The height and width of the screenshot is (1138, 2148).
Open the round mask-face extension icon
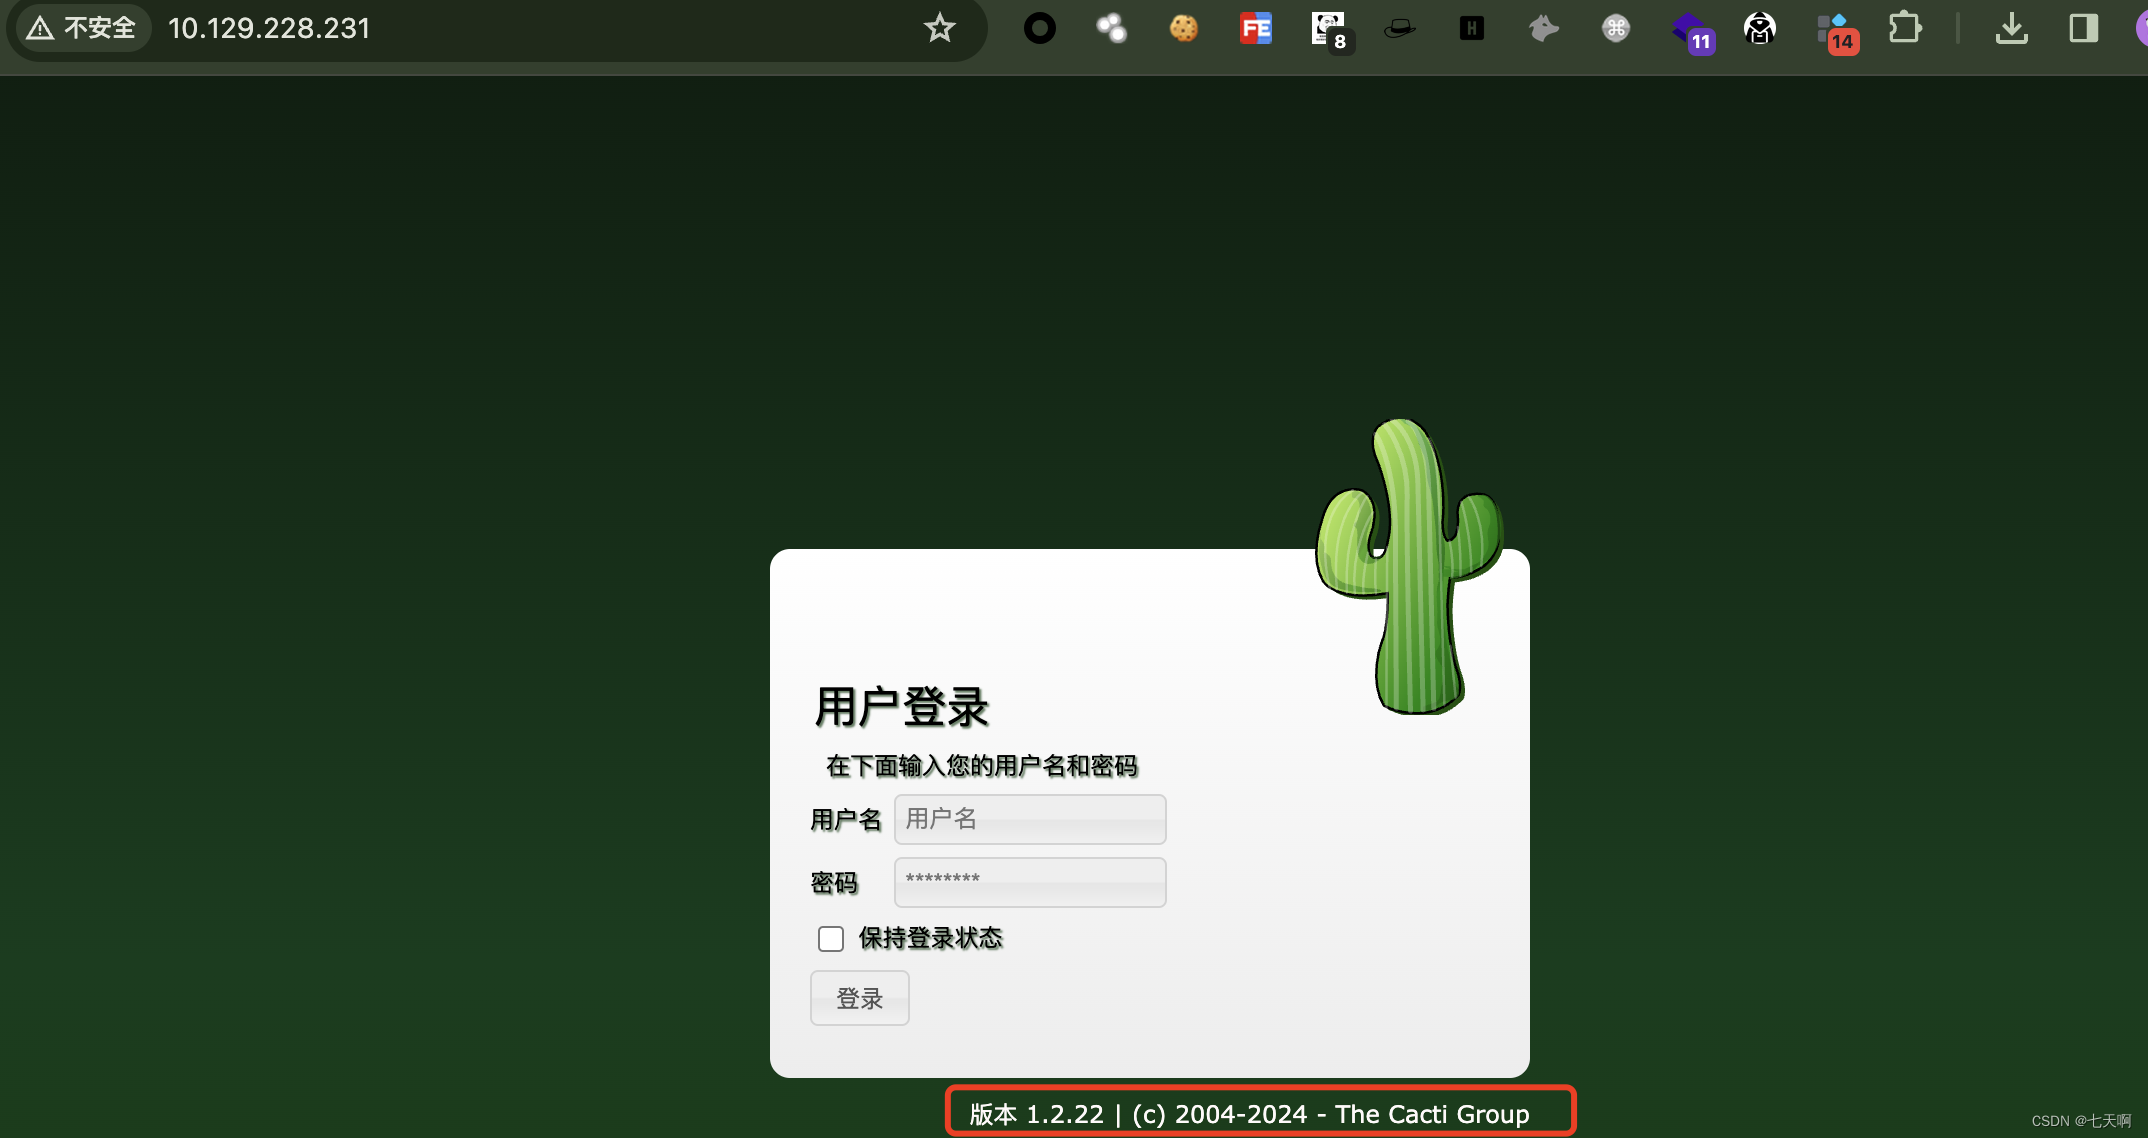coord(1760,28)
